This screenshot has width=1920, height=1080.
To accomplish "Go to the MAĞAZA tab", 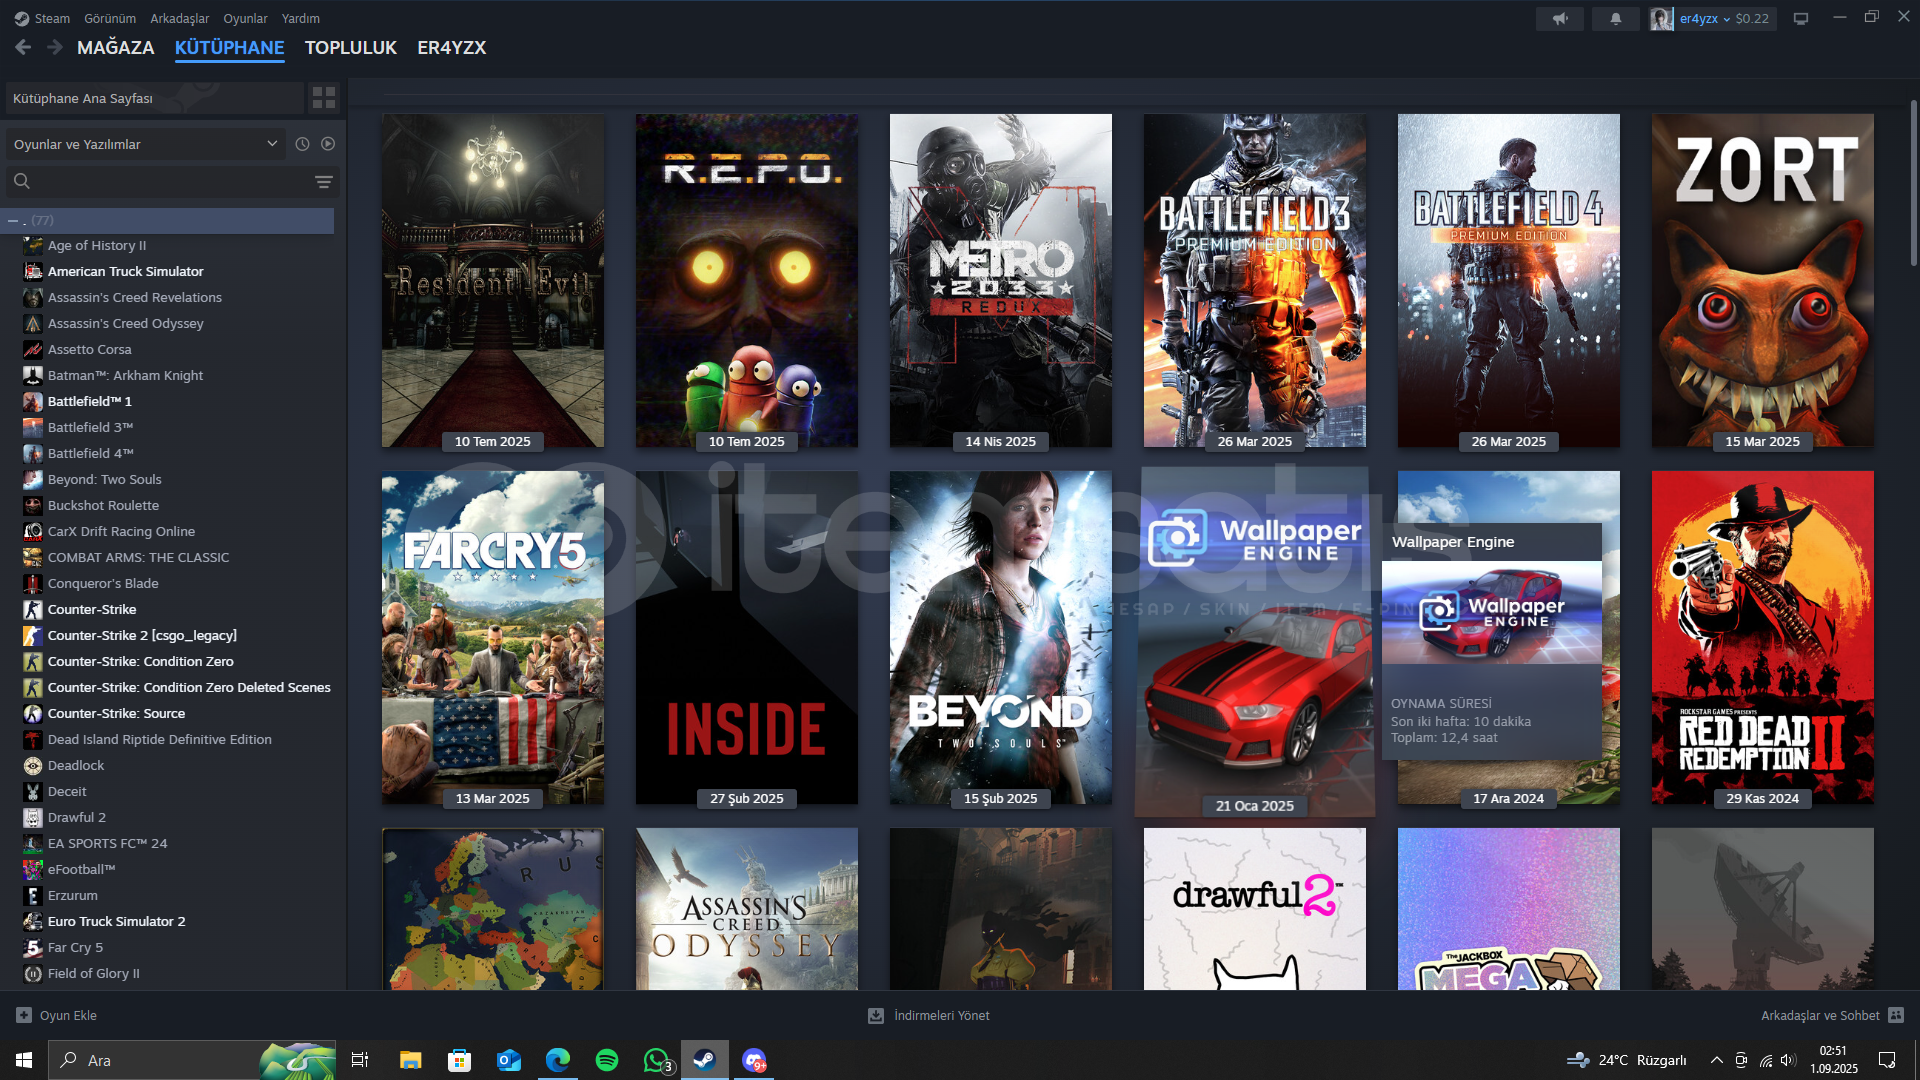I will tap(116, 47).
